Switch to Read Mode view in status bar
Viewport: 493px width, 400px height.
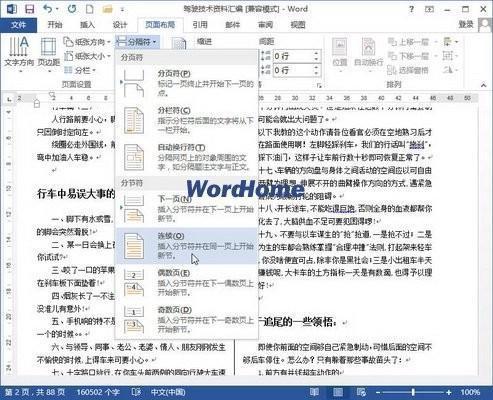(314, 392)
